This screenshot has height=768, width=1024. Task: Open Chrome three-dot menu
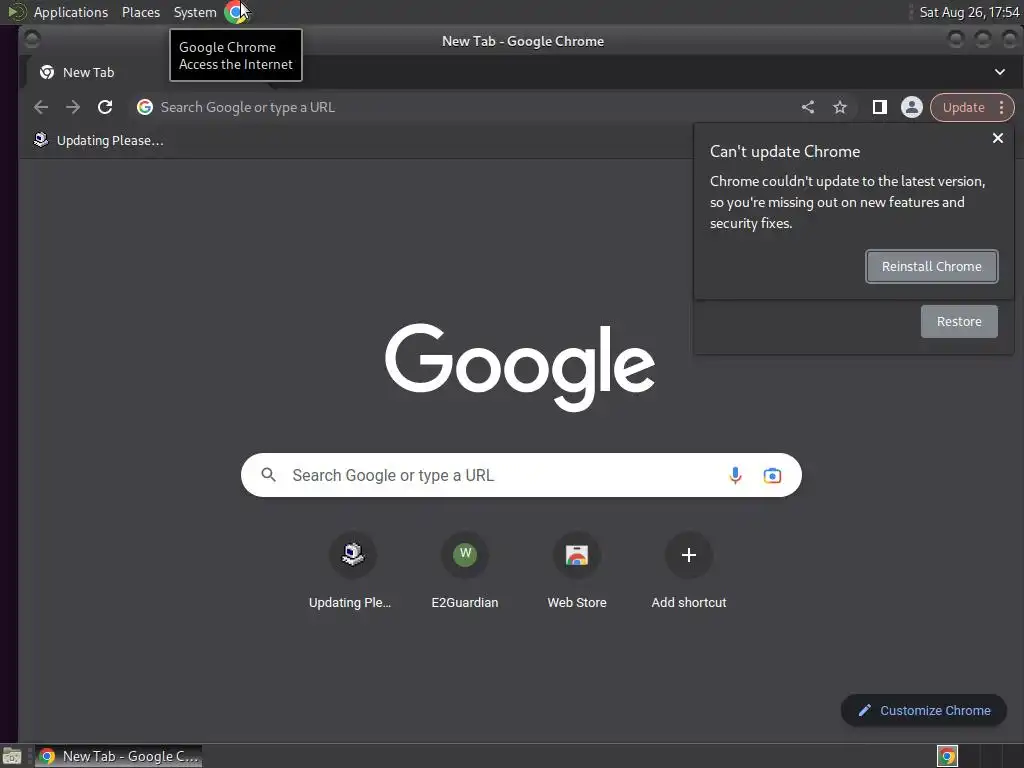point(1002,108)
